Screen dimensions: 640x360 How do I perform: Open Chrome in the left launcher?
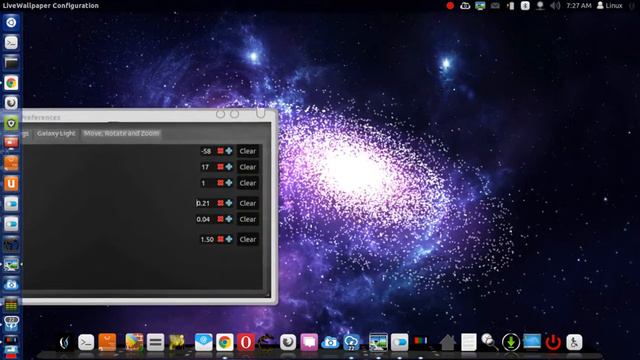(x=11, y=83)
